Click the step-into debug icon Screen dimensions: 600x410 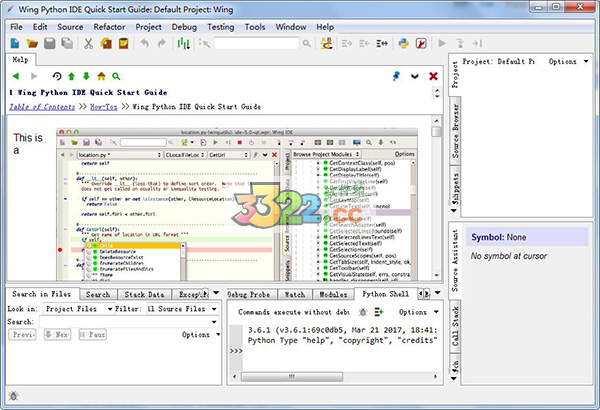point(460,44)
